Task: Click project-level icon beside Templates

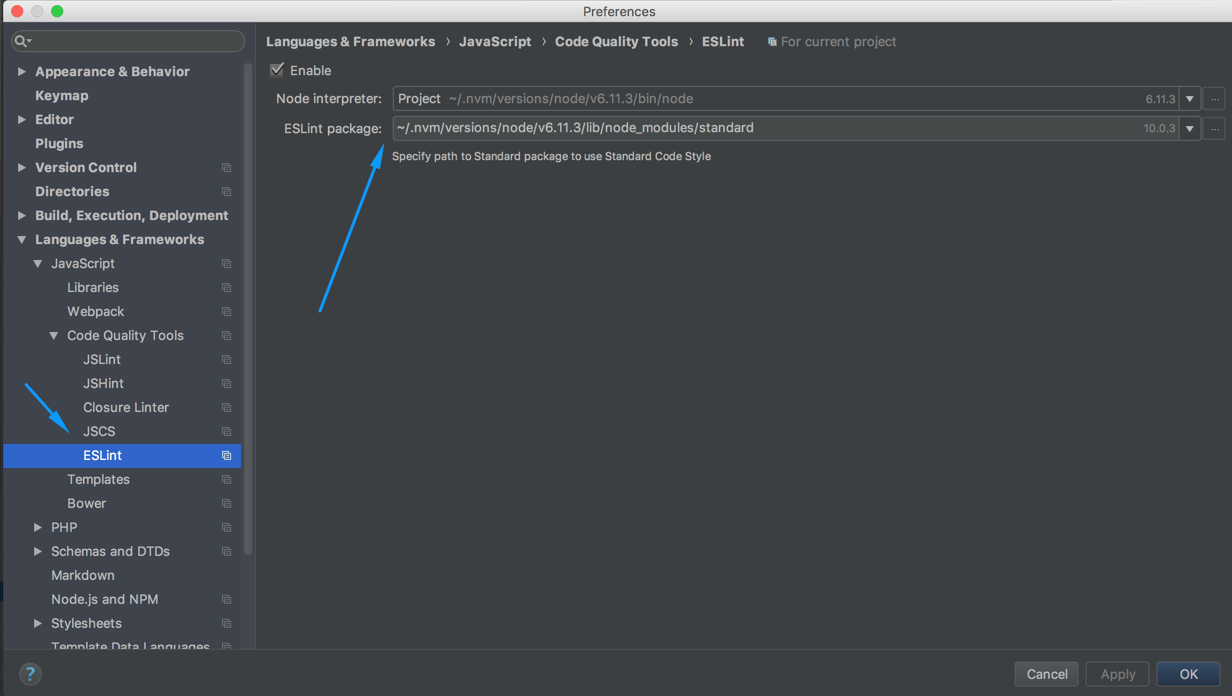Action: coord(226,480)
